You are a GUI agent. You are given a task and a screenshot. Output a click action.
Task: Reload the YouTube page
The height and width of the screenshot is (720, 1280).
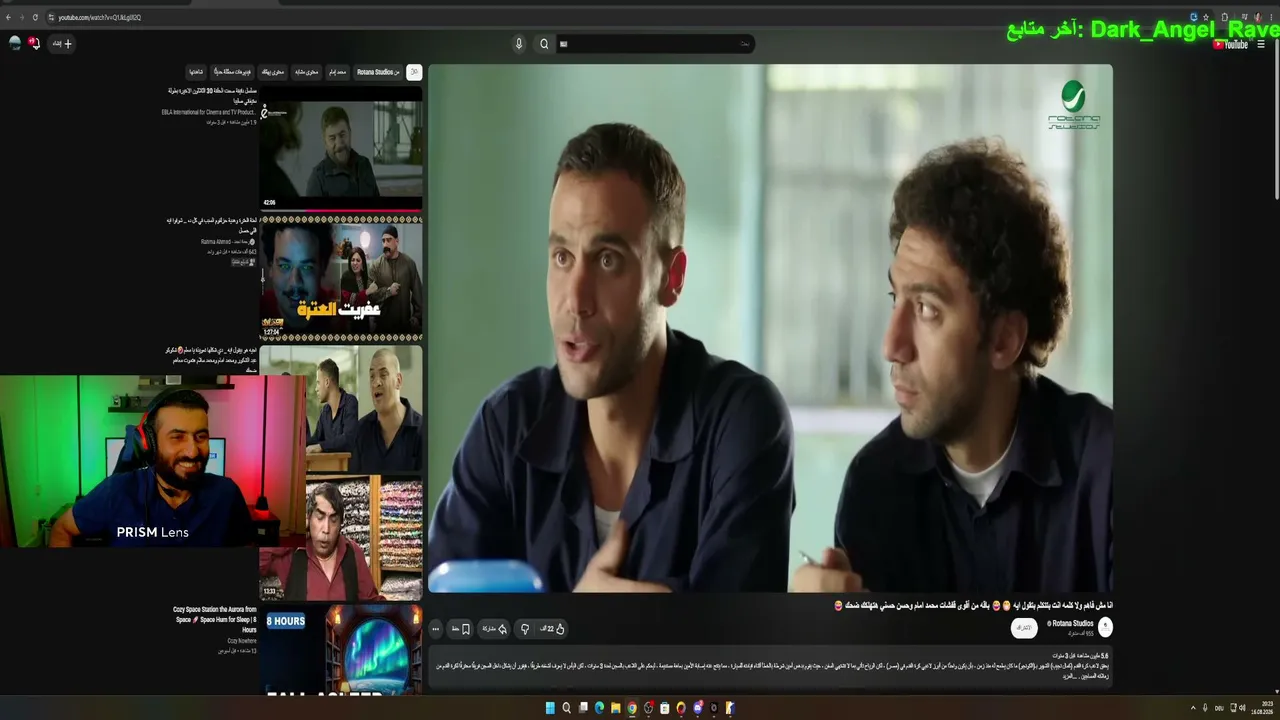coord(35,17)
